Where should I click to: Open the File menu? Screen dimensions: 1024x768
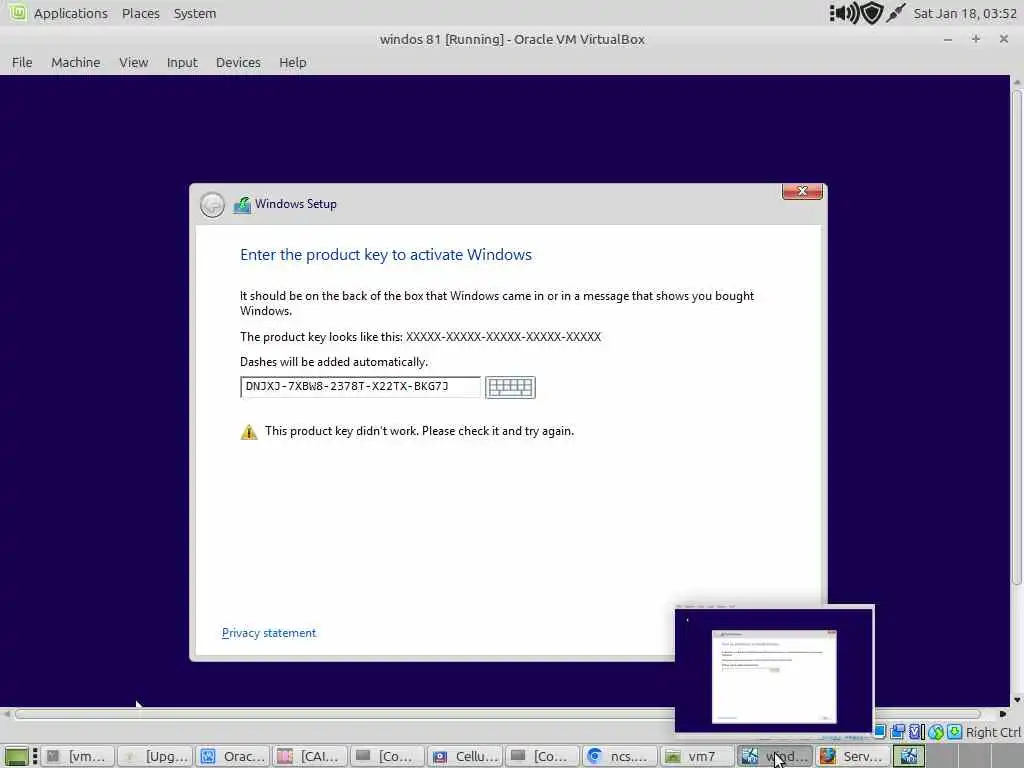click(22, 63)
